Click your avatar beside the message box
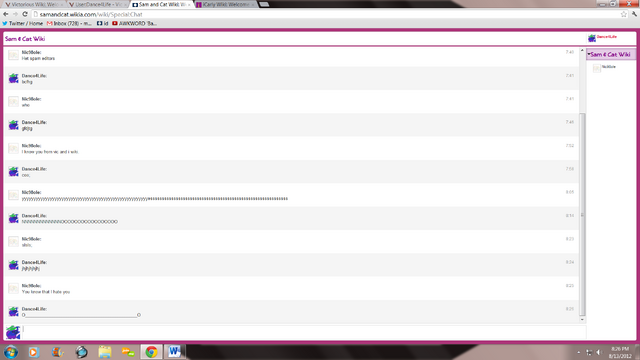Image resolution: width=640 pixels, height=360 pixels. [13, 332]
